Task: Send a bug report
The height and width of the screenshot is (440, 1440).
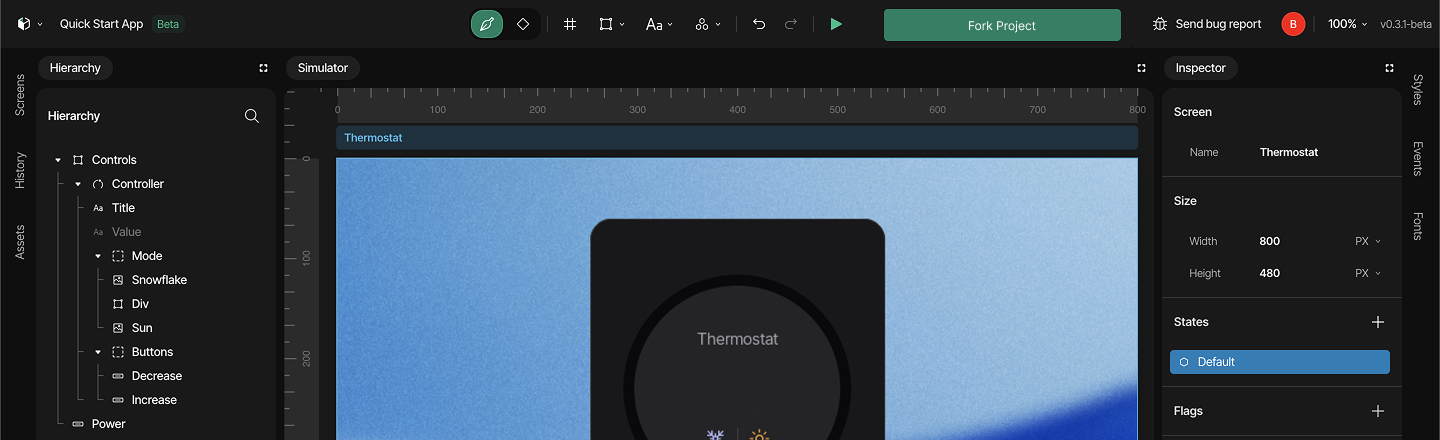Action: coord(1207,24)
